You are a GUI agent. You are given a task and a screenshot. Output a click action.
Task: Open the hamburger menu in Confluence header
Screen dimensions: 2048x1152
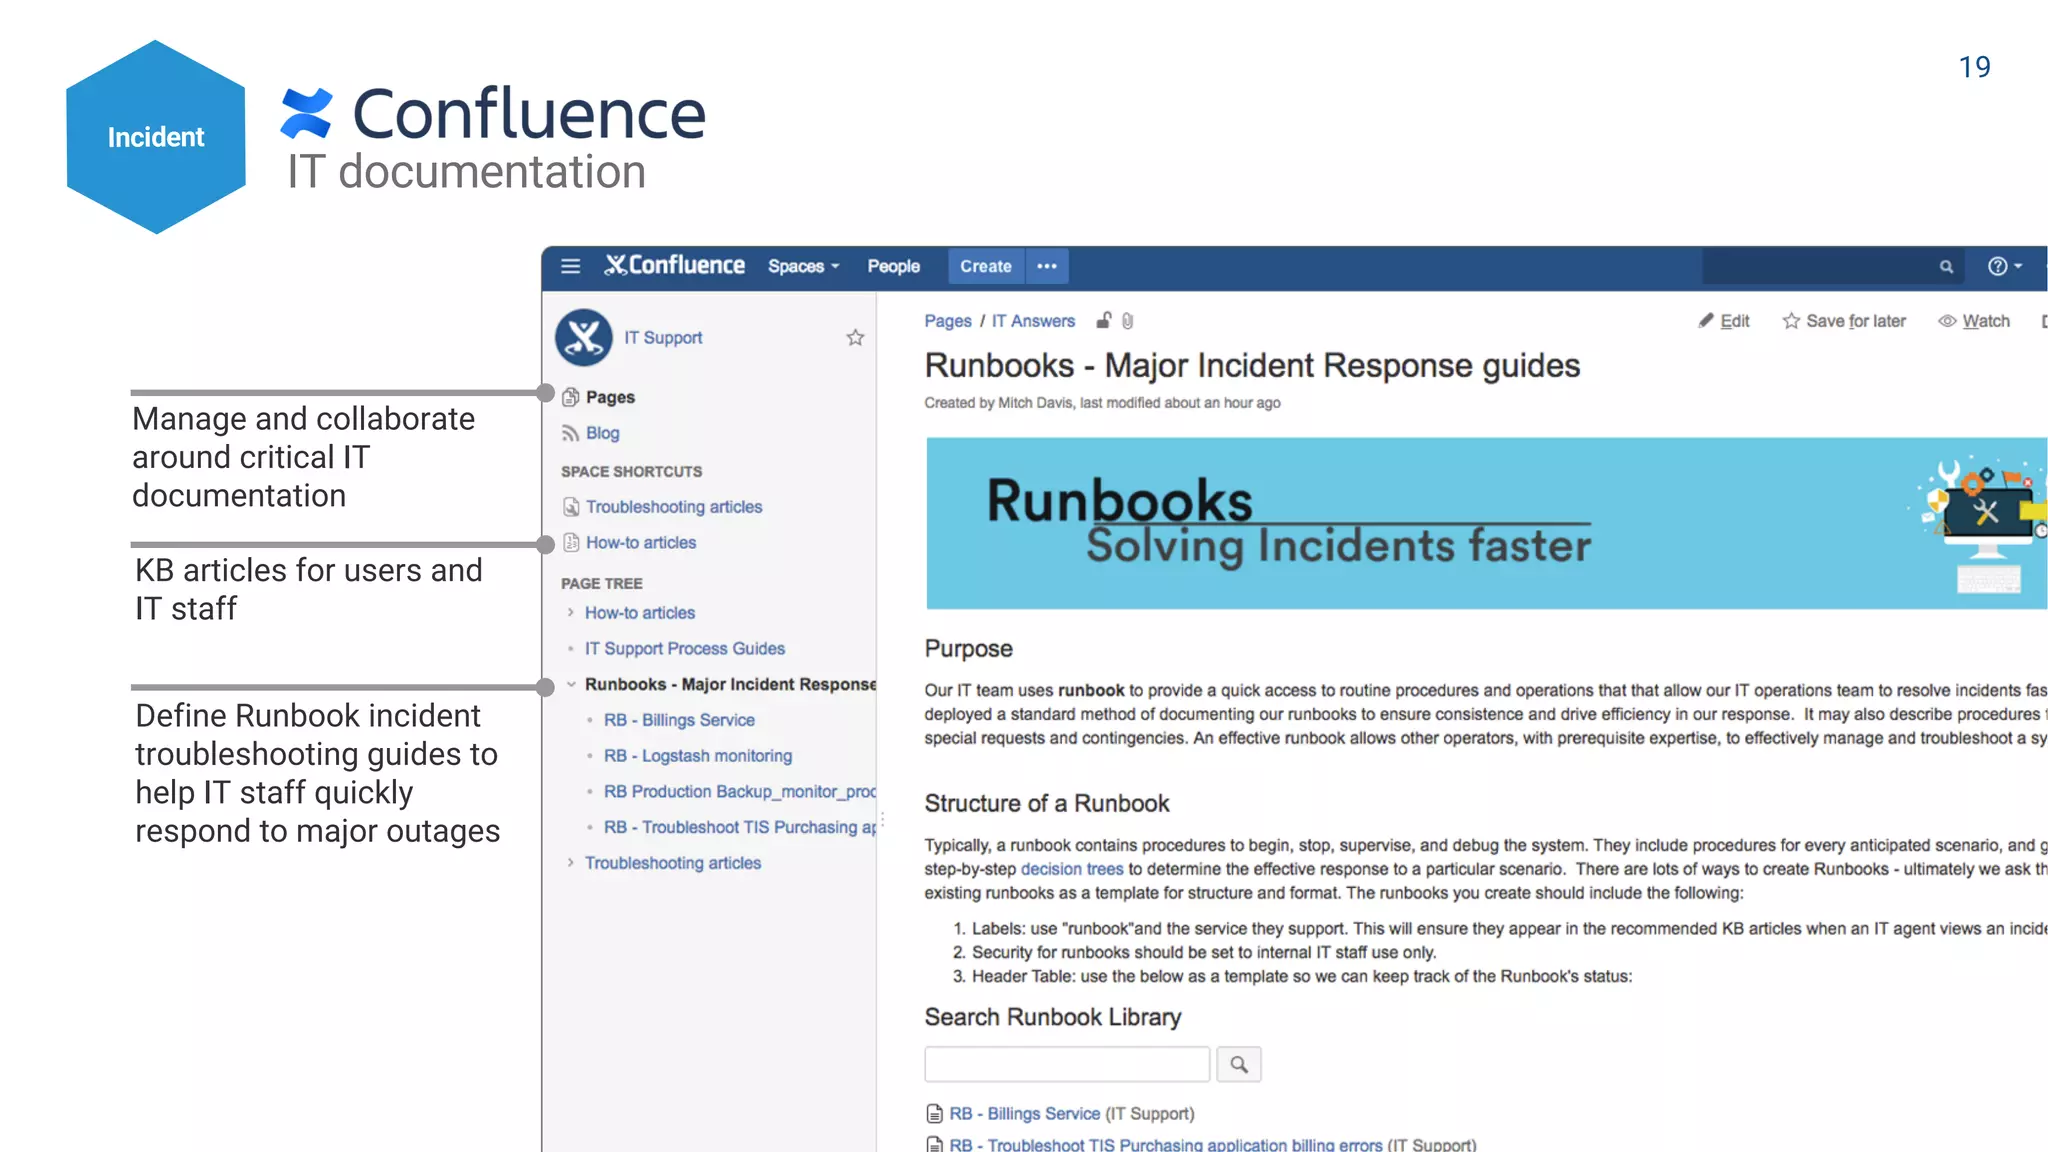coord(571,266)
